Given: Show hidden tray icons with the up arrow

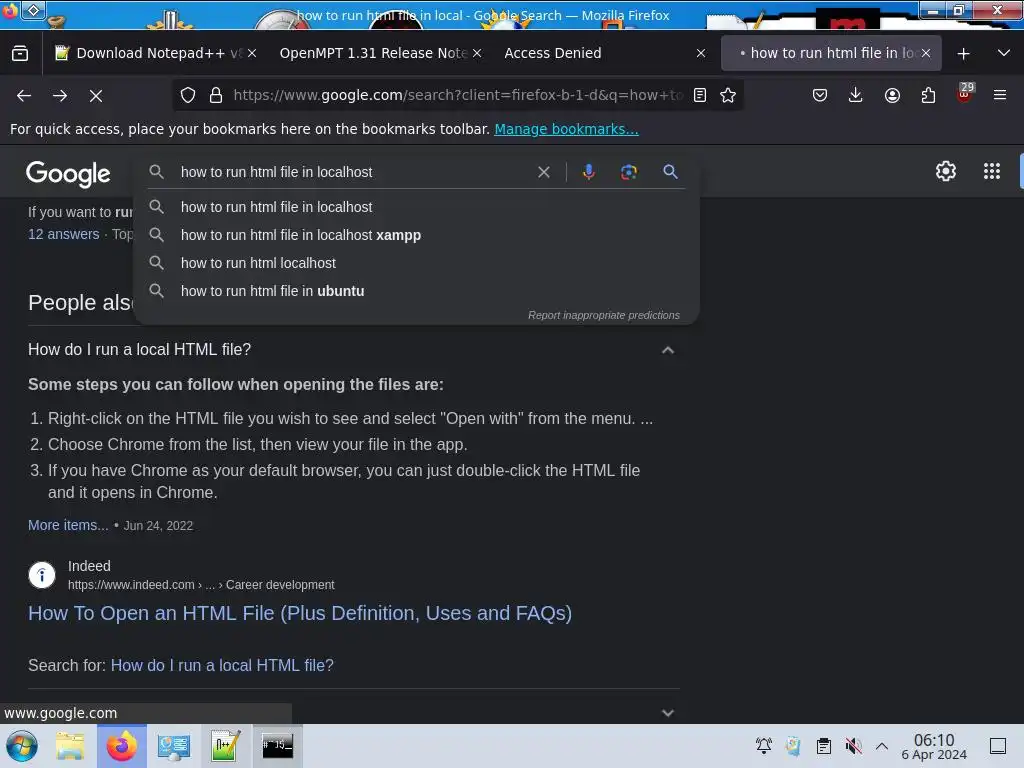Looking at the screenshot, I should (x=882, y=746).
